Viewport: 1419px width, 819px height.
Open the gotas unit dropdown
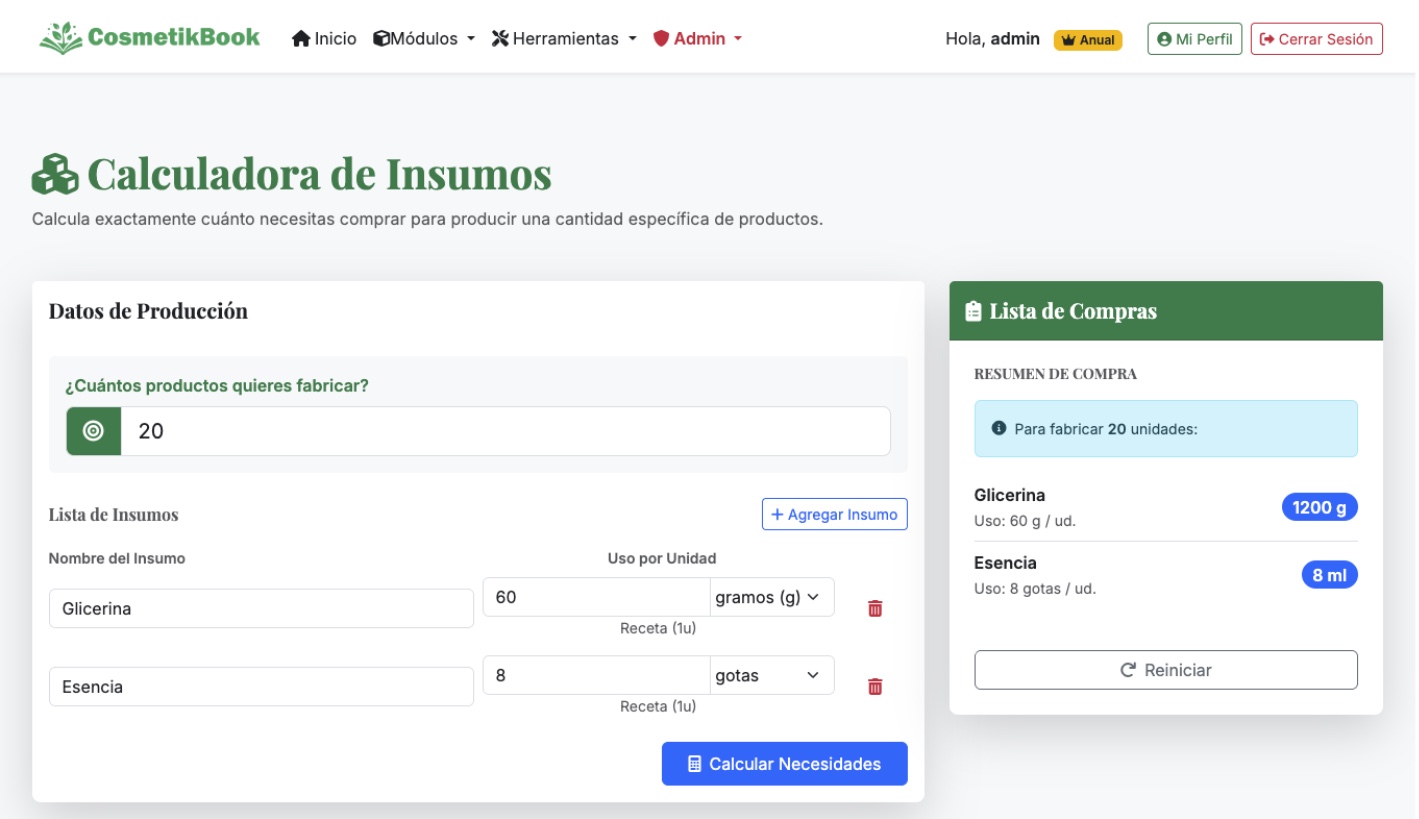click(x=770, y=675)
